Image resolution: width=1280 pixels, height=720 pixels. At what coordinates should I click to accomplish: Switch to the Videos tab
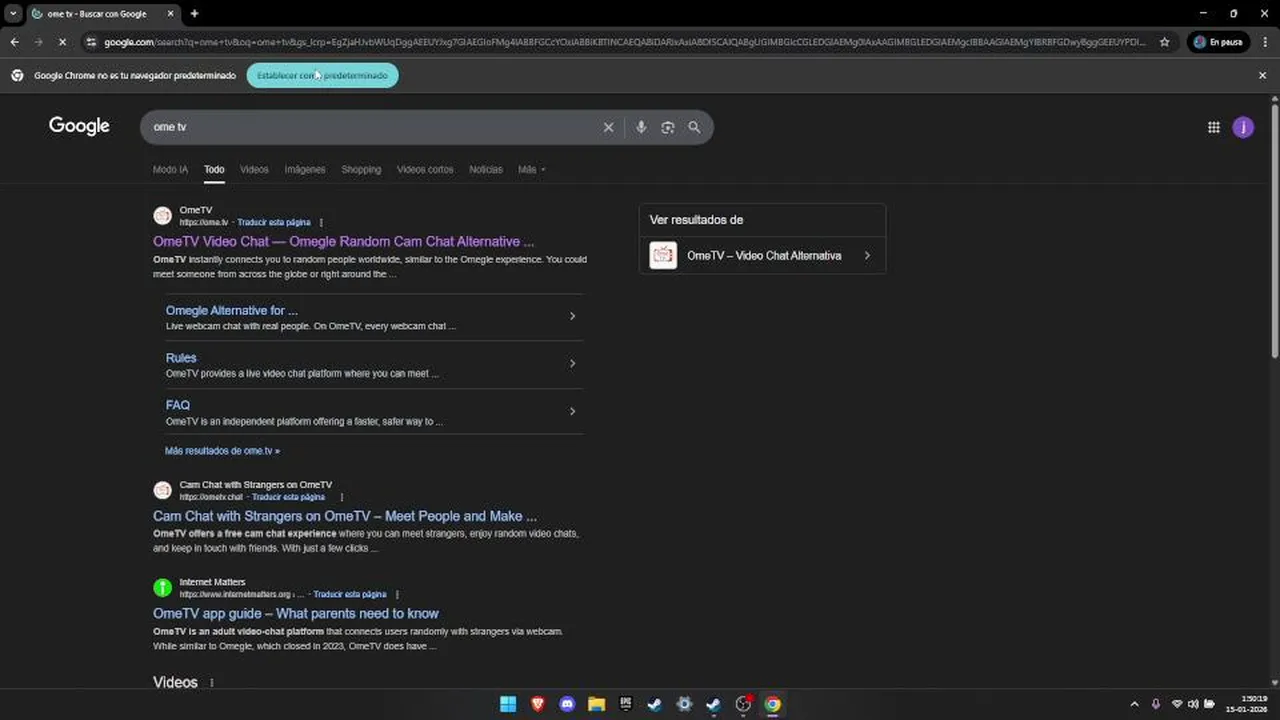254,169
